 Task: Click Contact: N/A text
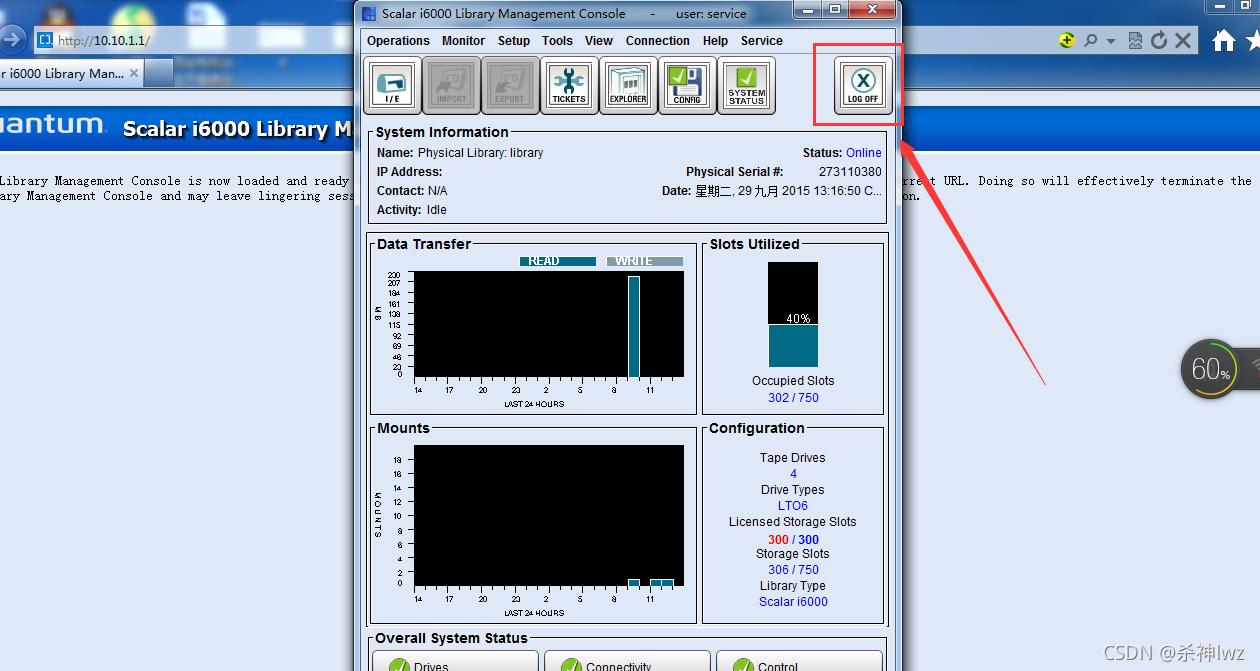coord(412,191)
